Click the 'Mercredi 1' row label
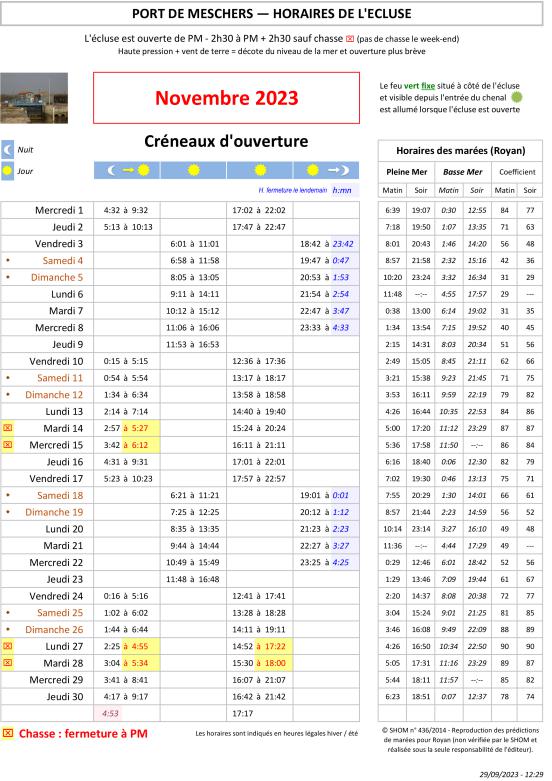552x781 pixels. click(59, 210)
